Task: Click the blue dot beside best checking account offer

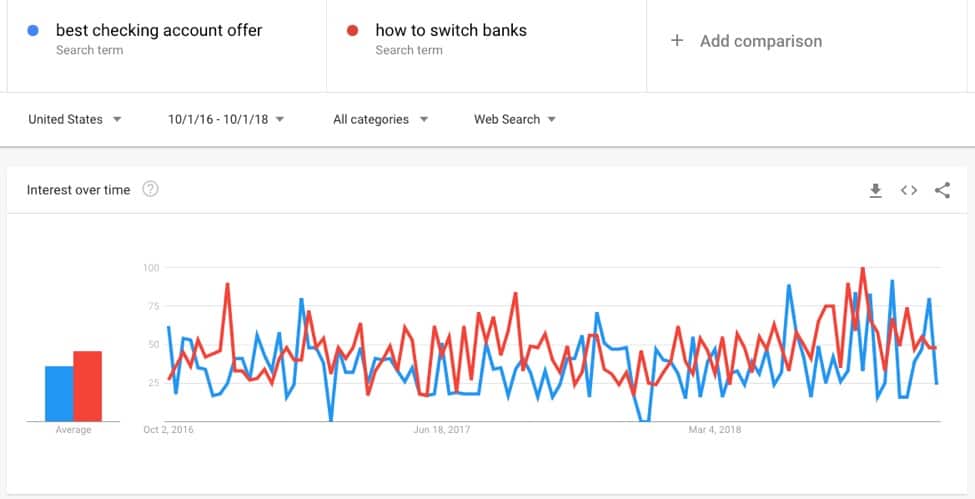Action: (x=34, y=30)
